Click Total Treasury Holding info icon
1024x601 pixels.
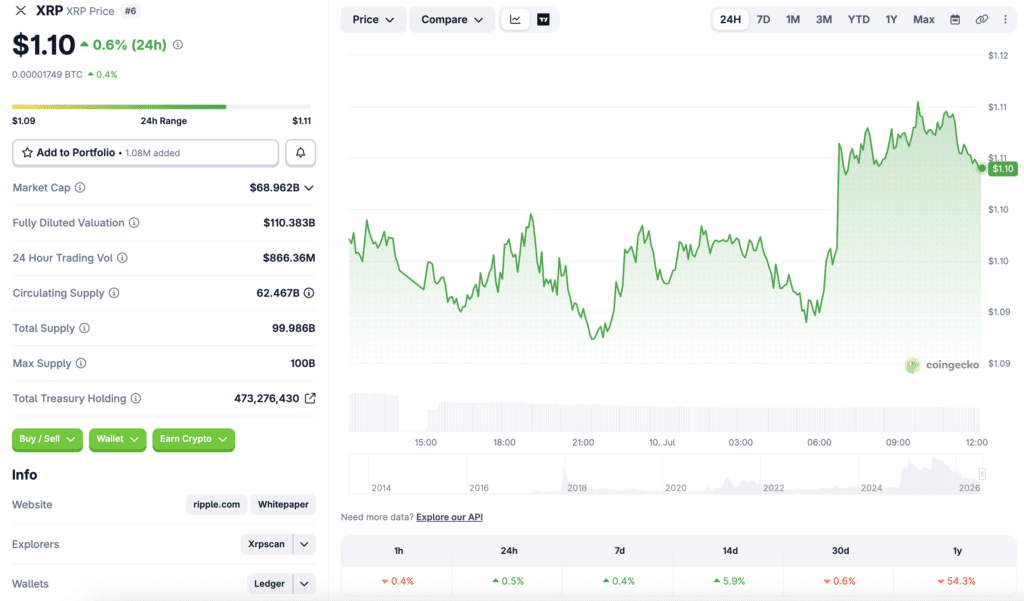[136, 398]
